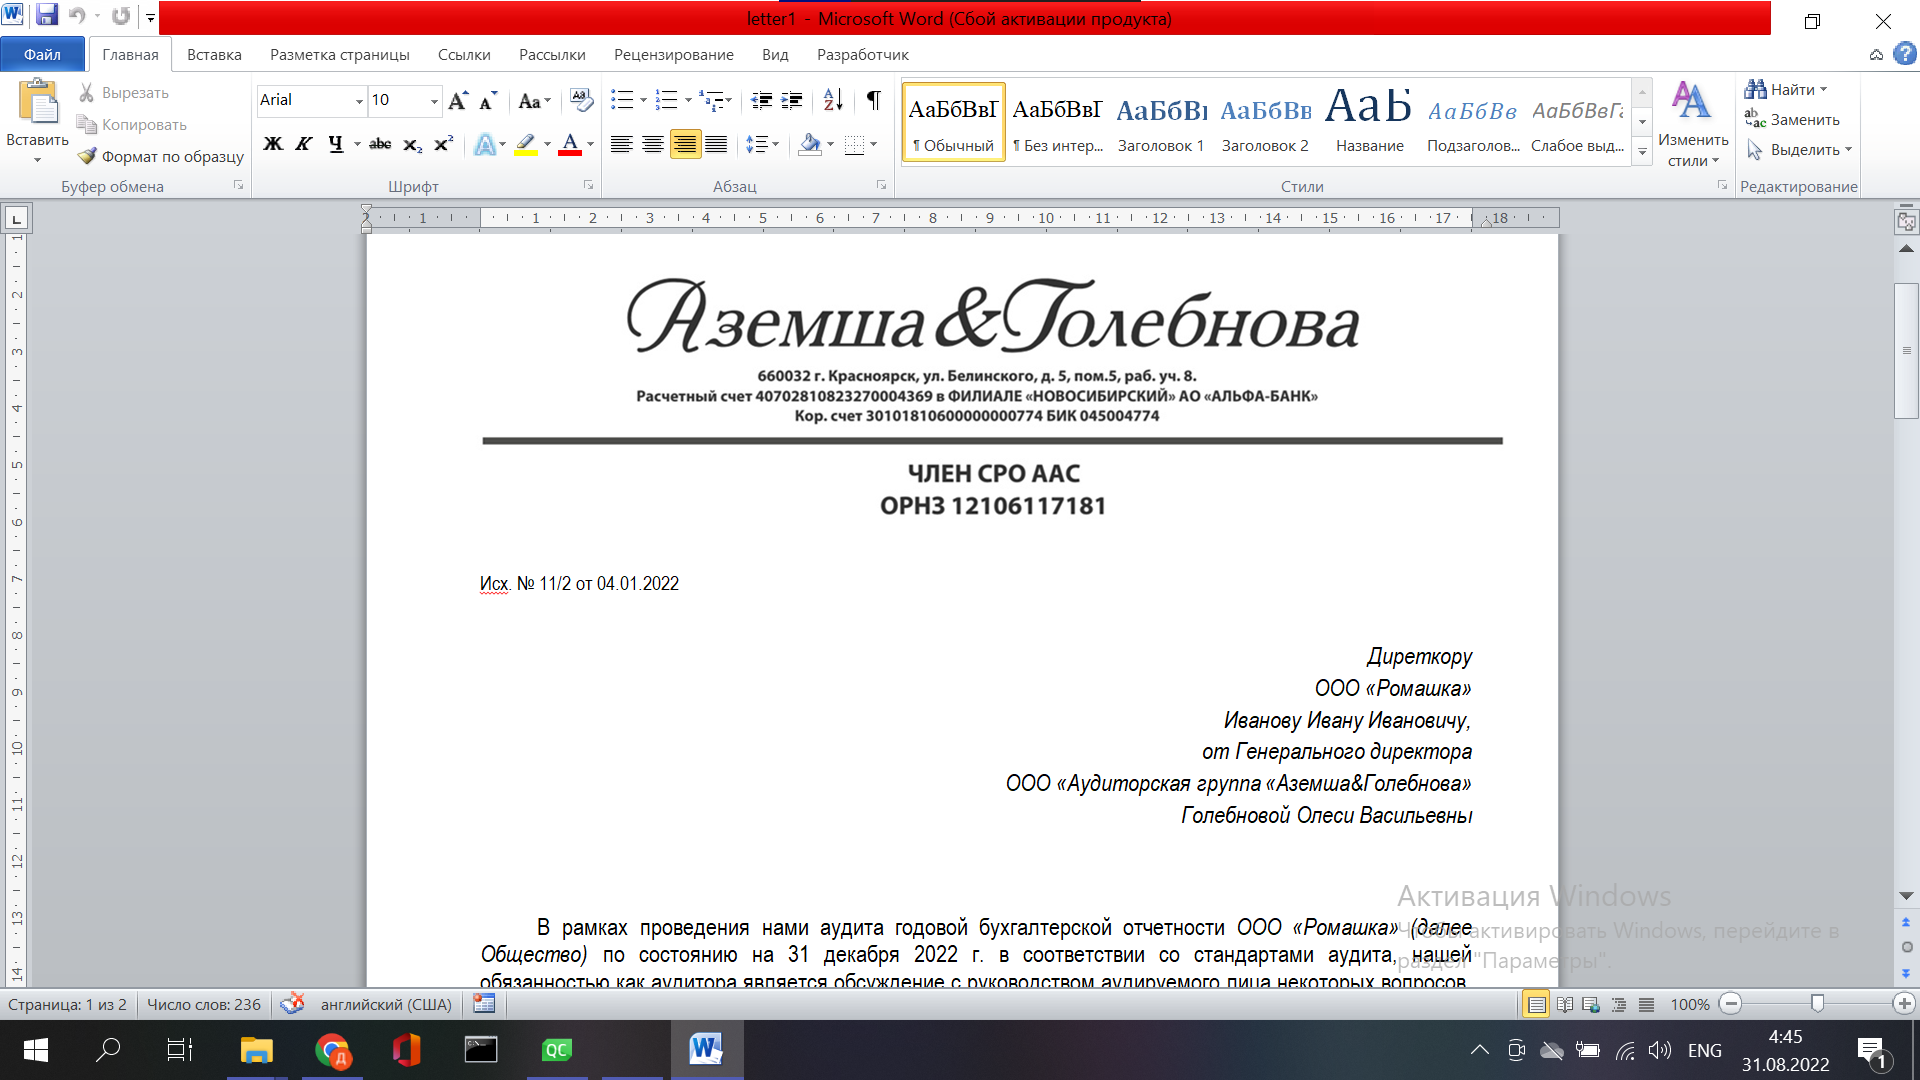Apply the Обычный (Normal) style
The height and width of the screenshot is (1080, 1920).
point(953,122)
